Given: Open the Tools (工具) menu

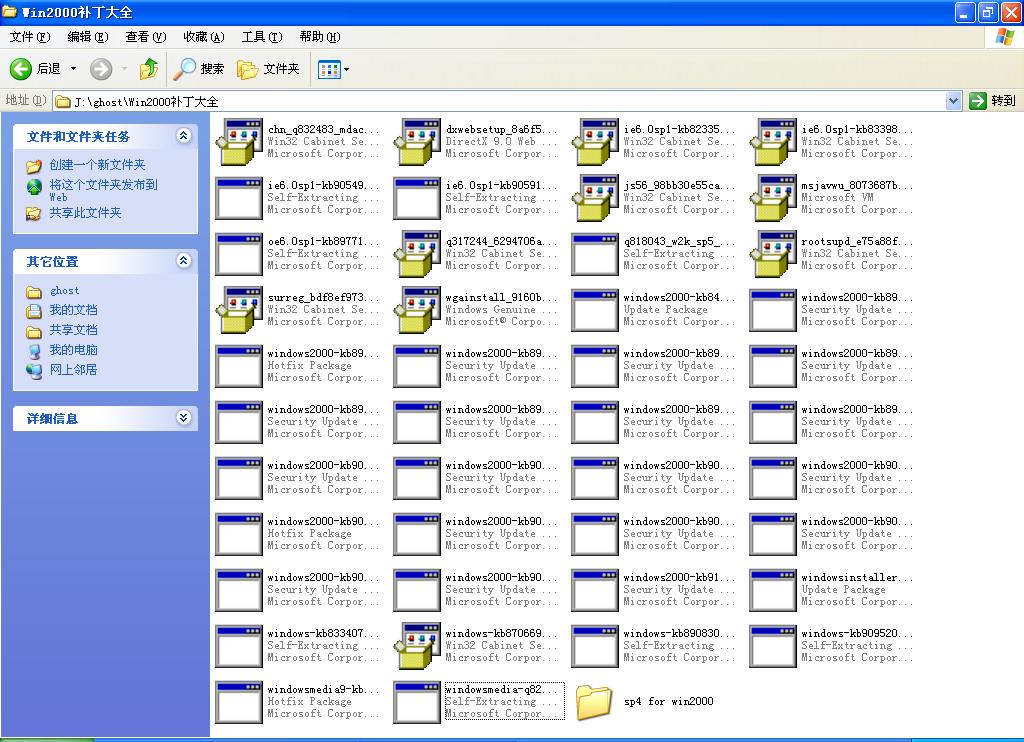Looking at the screenshot, I should [262, 37].
